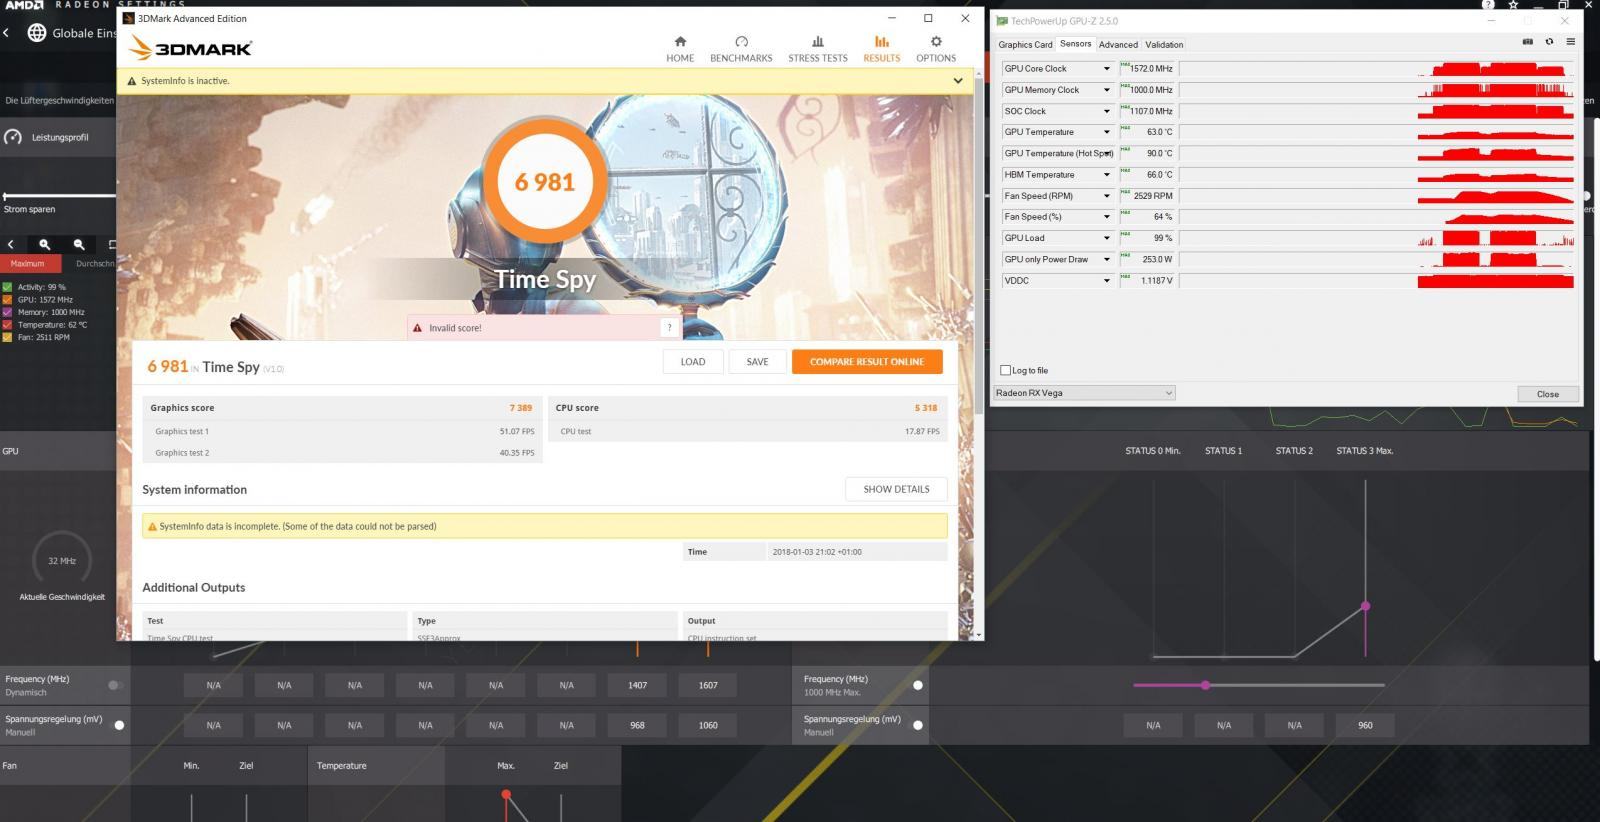
Task: Switch to the Advanced tab in GPU-Z
Action: tap(1118, 44)
